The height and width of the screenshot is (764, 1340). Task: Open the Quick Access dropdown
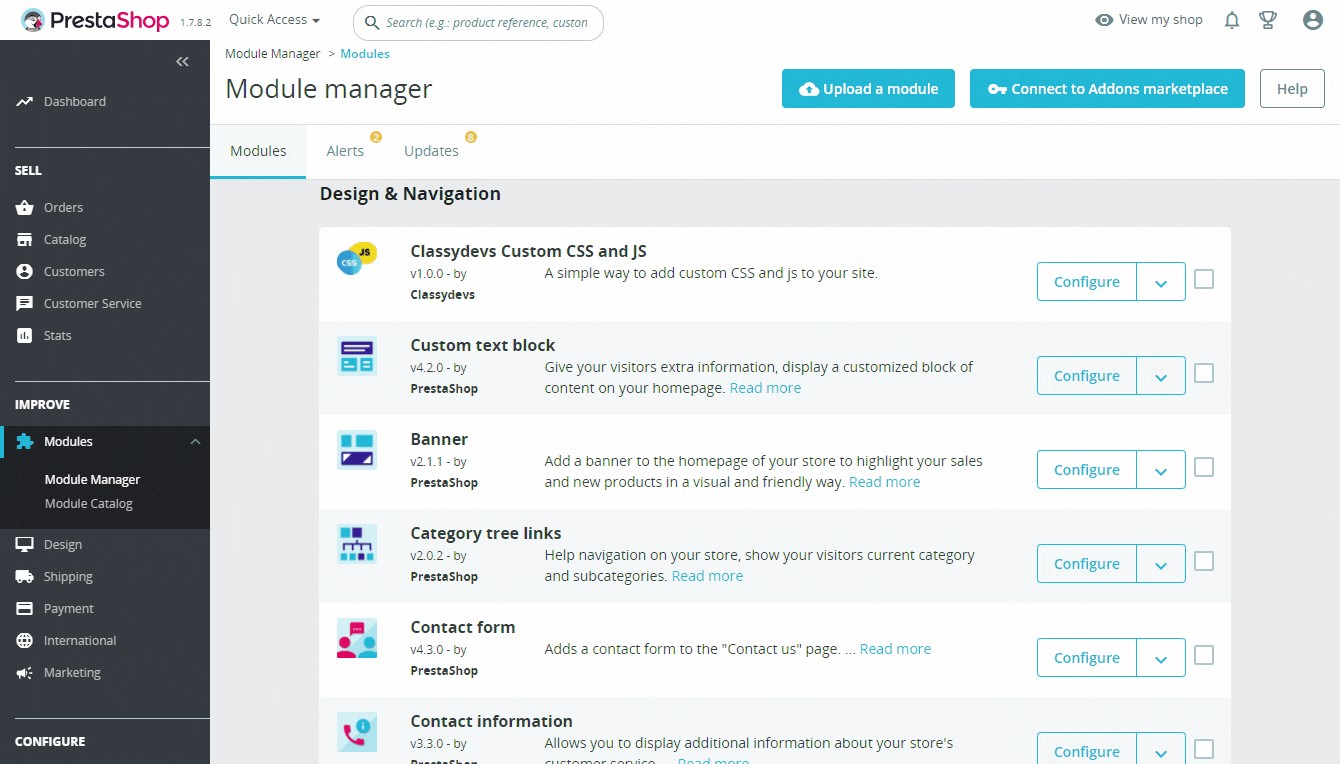tap(275, 20)
